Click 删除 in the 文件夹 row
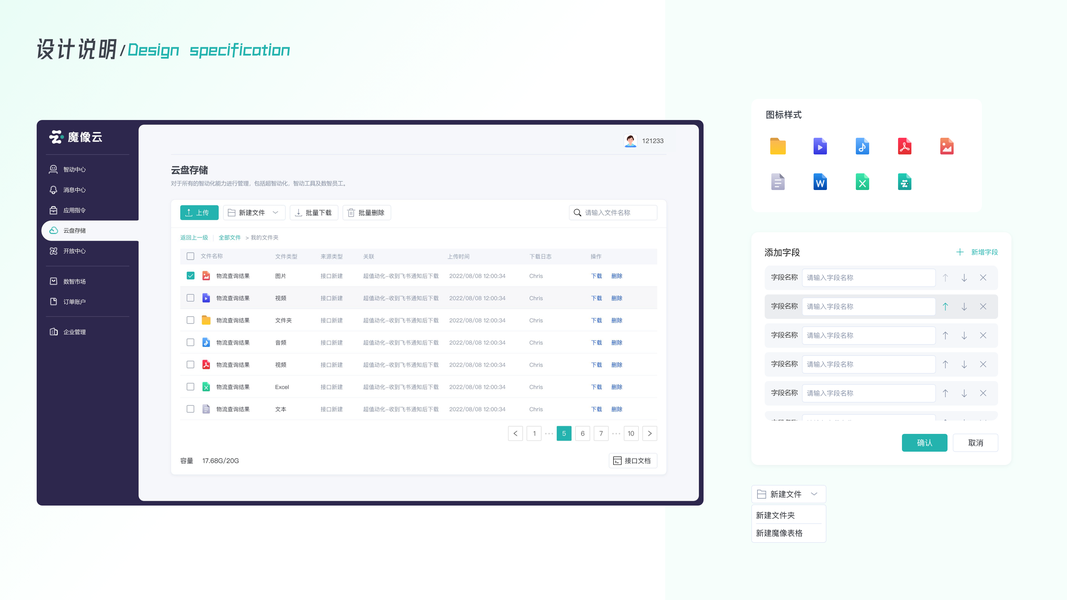This screenshot has width=1067, height=600. (617, 320)
